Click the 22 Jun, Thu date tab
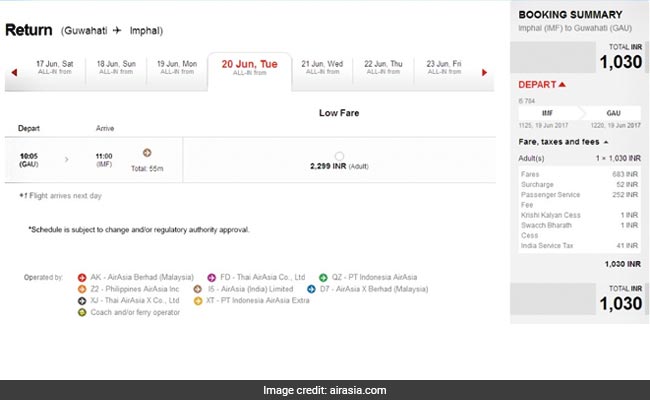 383,67
